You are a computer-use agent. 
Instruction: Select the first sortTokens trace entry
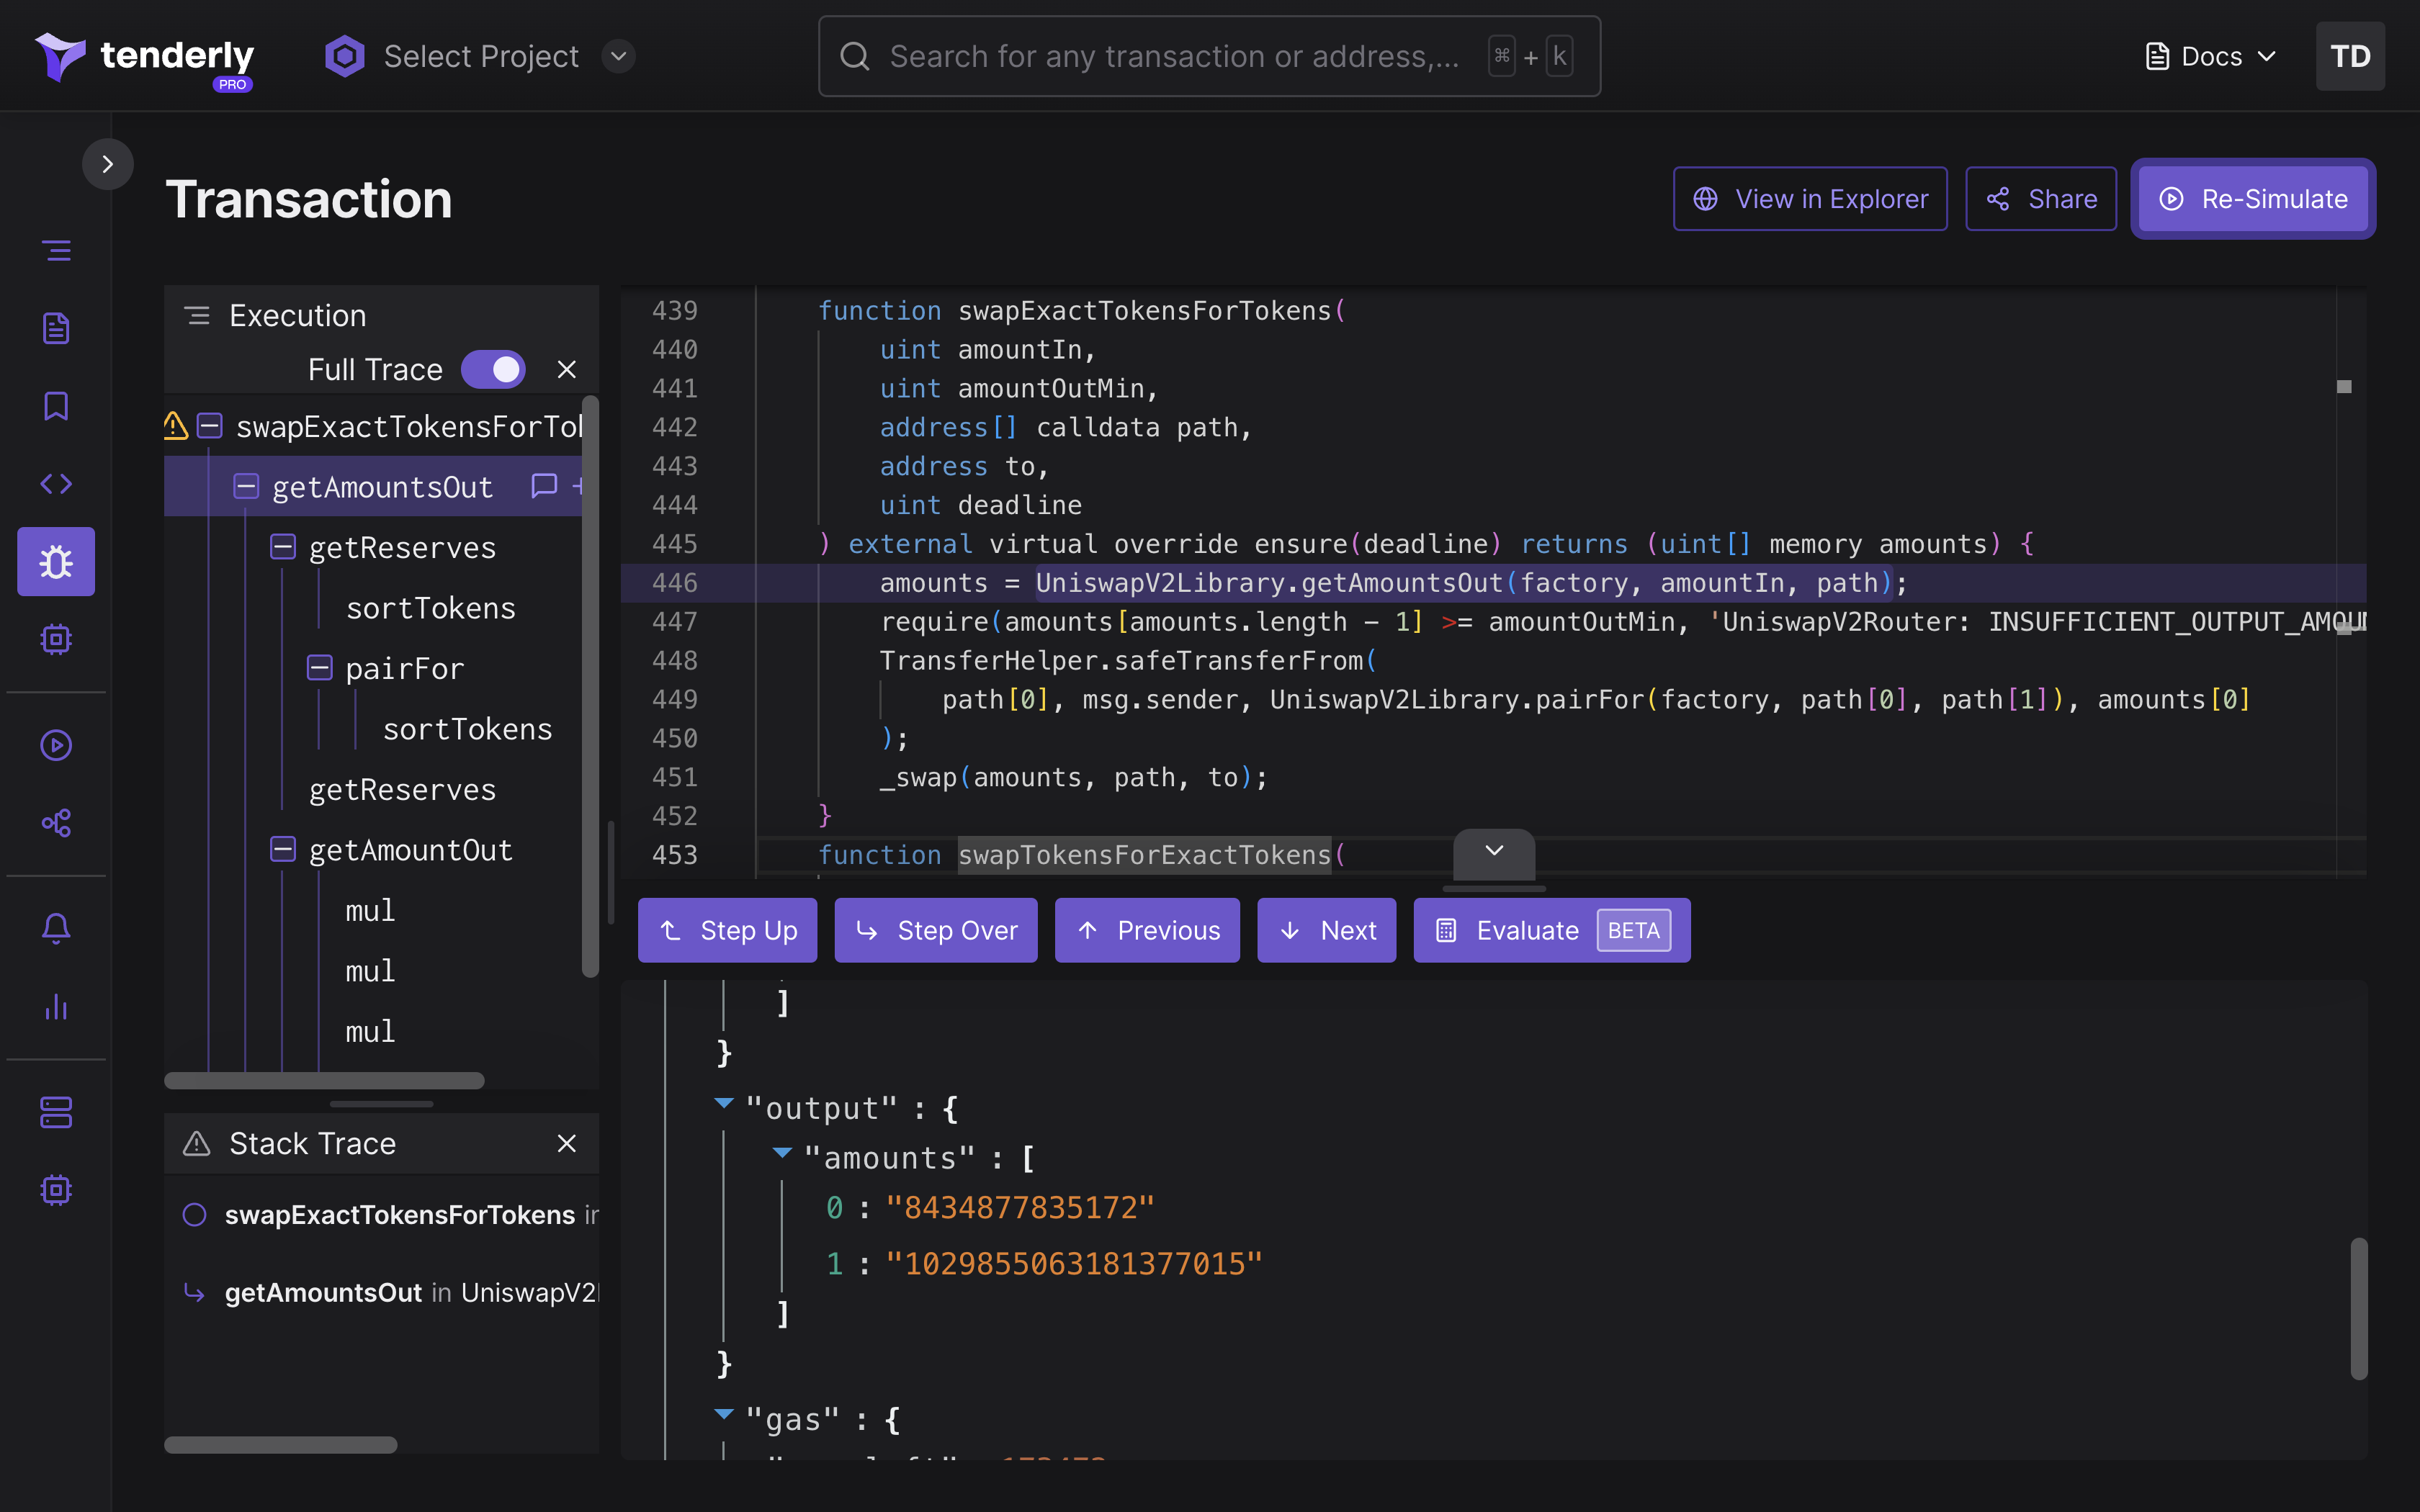coord(431,608)
